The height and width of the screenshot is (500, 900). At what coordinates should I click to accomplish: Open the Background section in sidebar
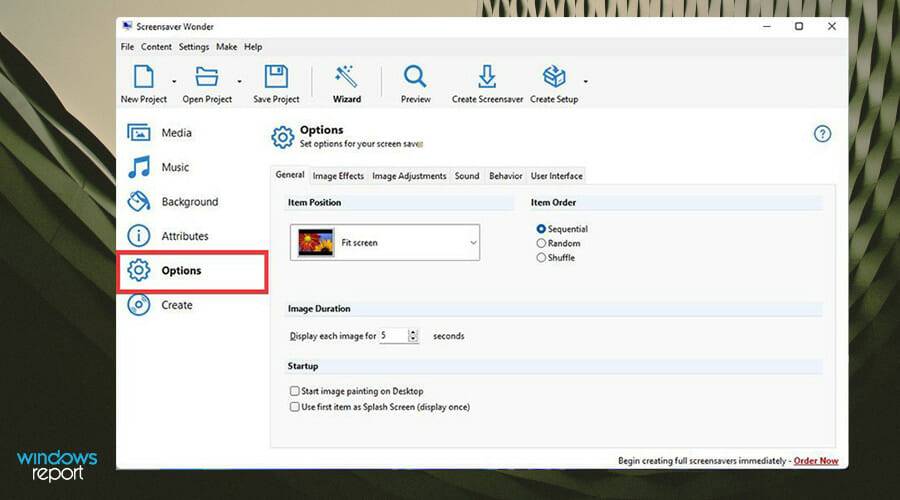coord(173,201)
